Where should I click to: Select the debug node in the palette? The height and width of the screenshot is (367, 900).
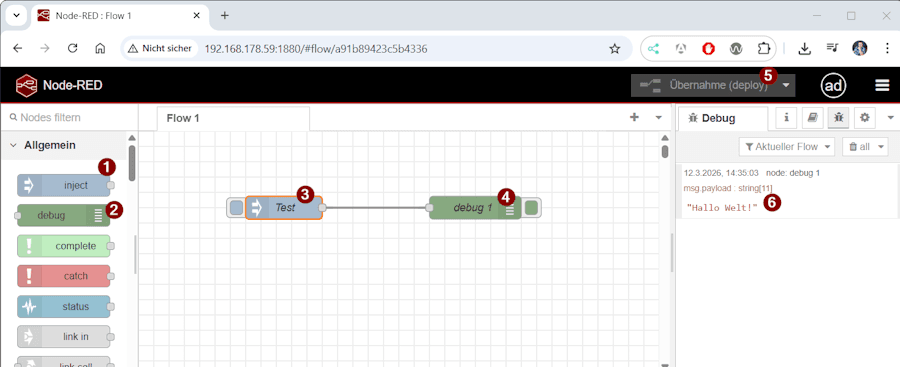pos(64,216)
